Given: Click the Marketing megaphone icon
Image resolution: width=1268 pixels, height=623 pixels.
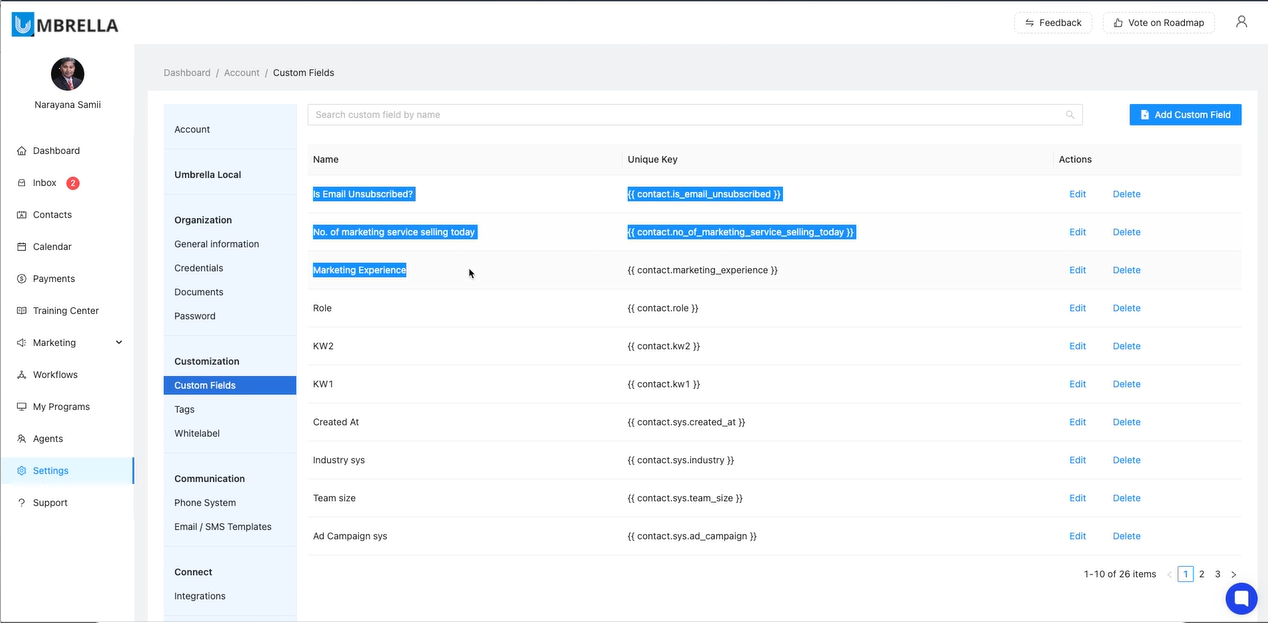Looking at the screenshot, I should [22, 343].
